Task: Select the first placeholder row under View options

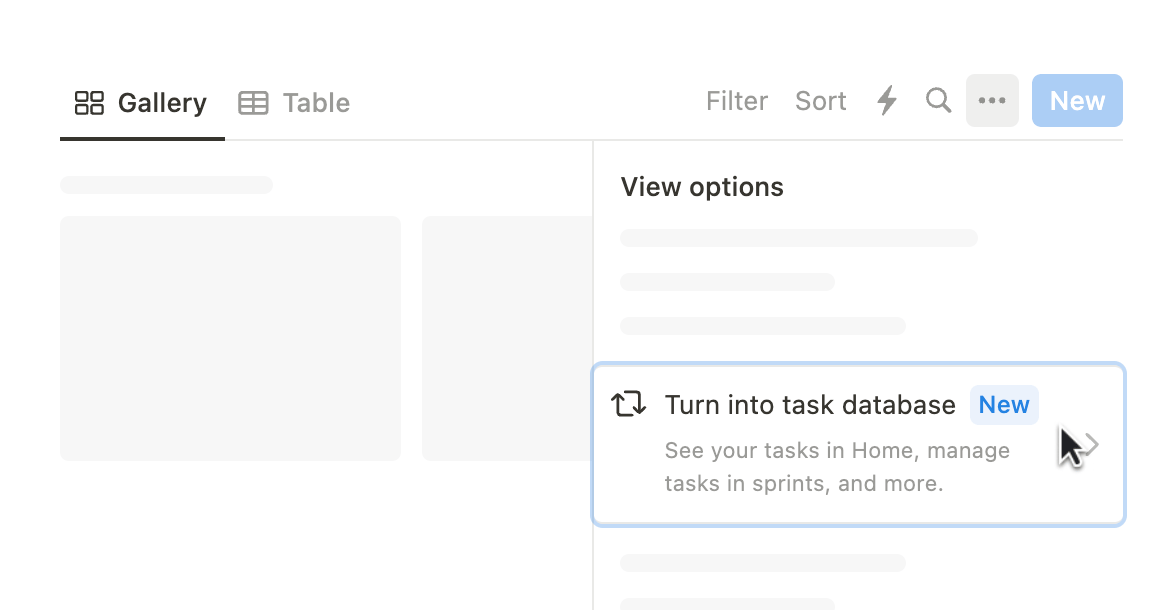Action: (x=799, y=238)
